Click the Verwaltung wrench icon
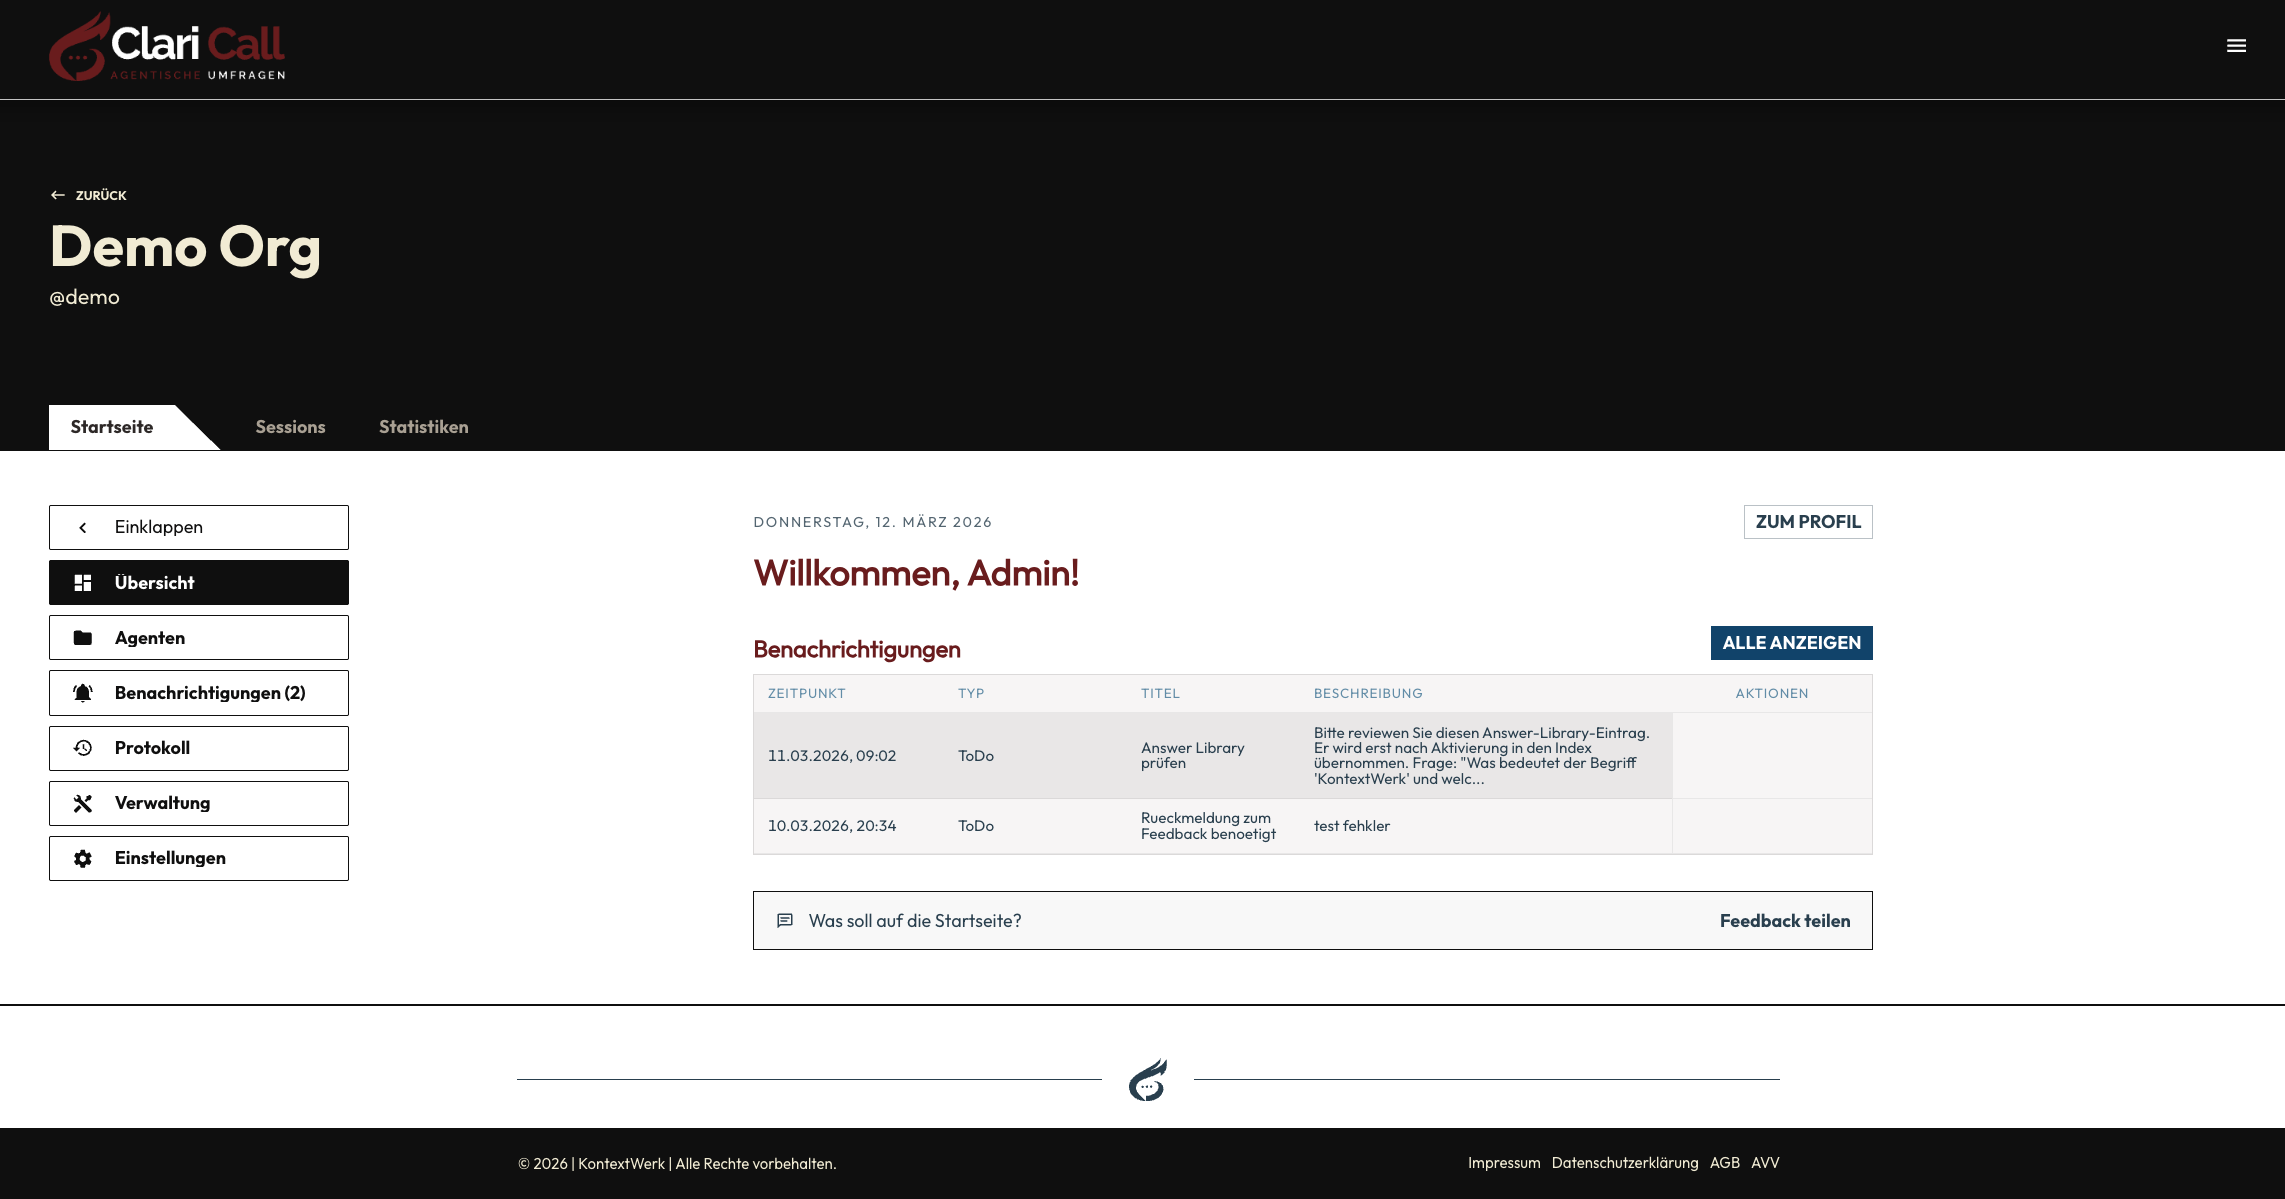2285x1199 pixels. pos(84,802)
